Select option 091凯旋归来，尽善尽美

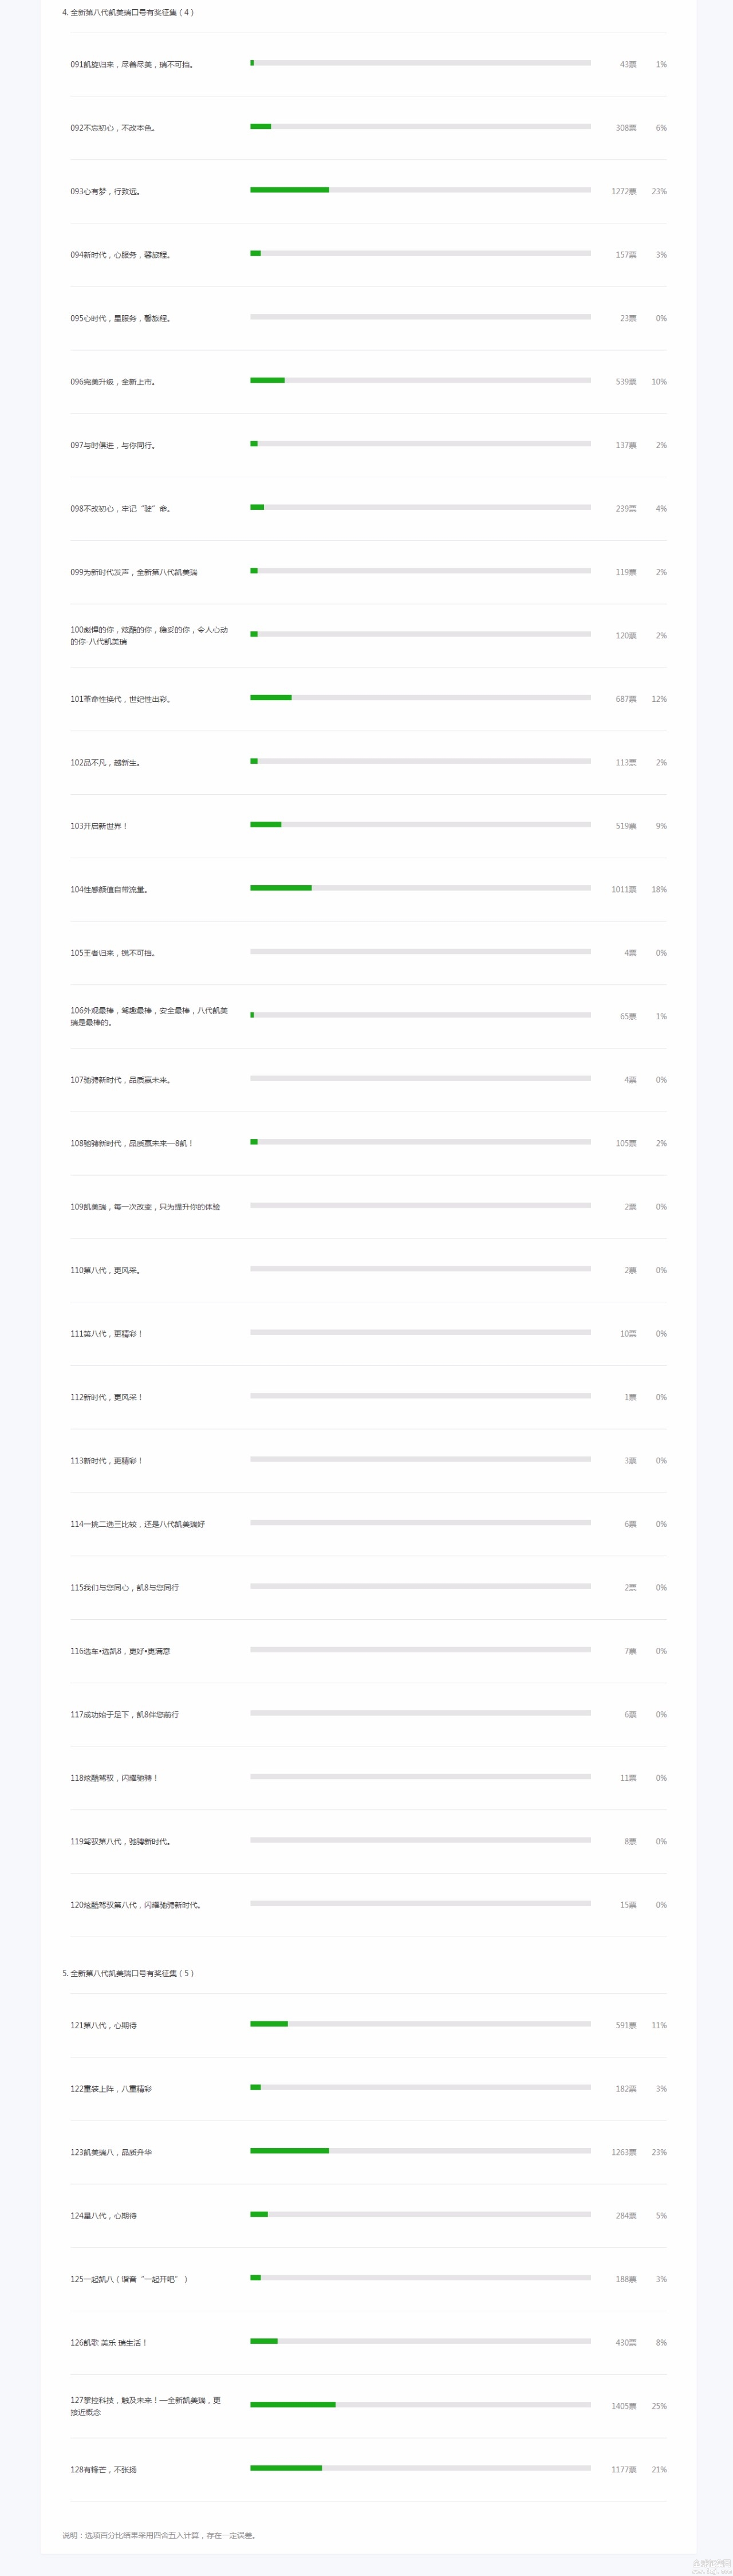pyautogui.click(x=132, y=64)
